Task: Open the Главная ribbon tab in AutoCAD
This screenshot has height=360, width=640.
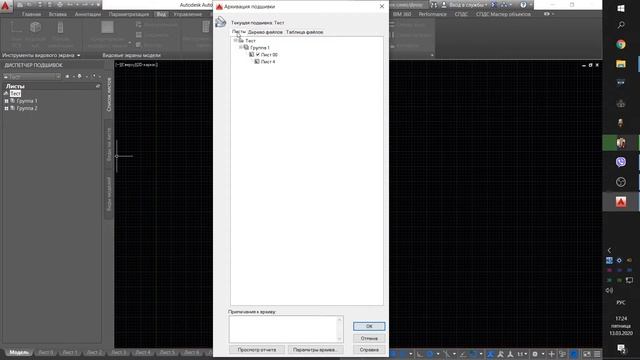Action: (31, 14)
